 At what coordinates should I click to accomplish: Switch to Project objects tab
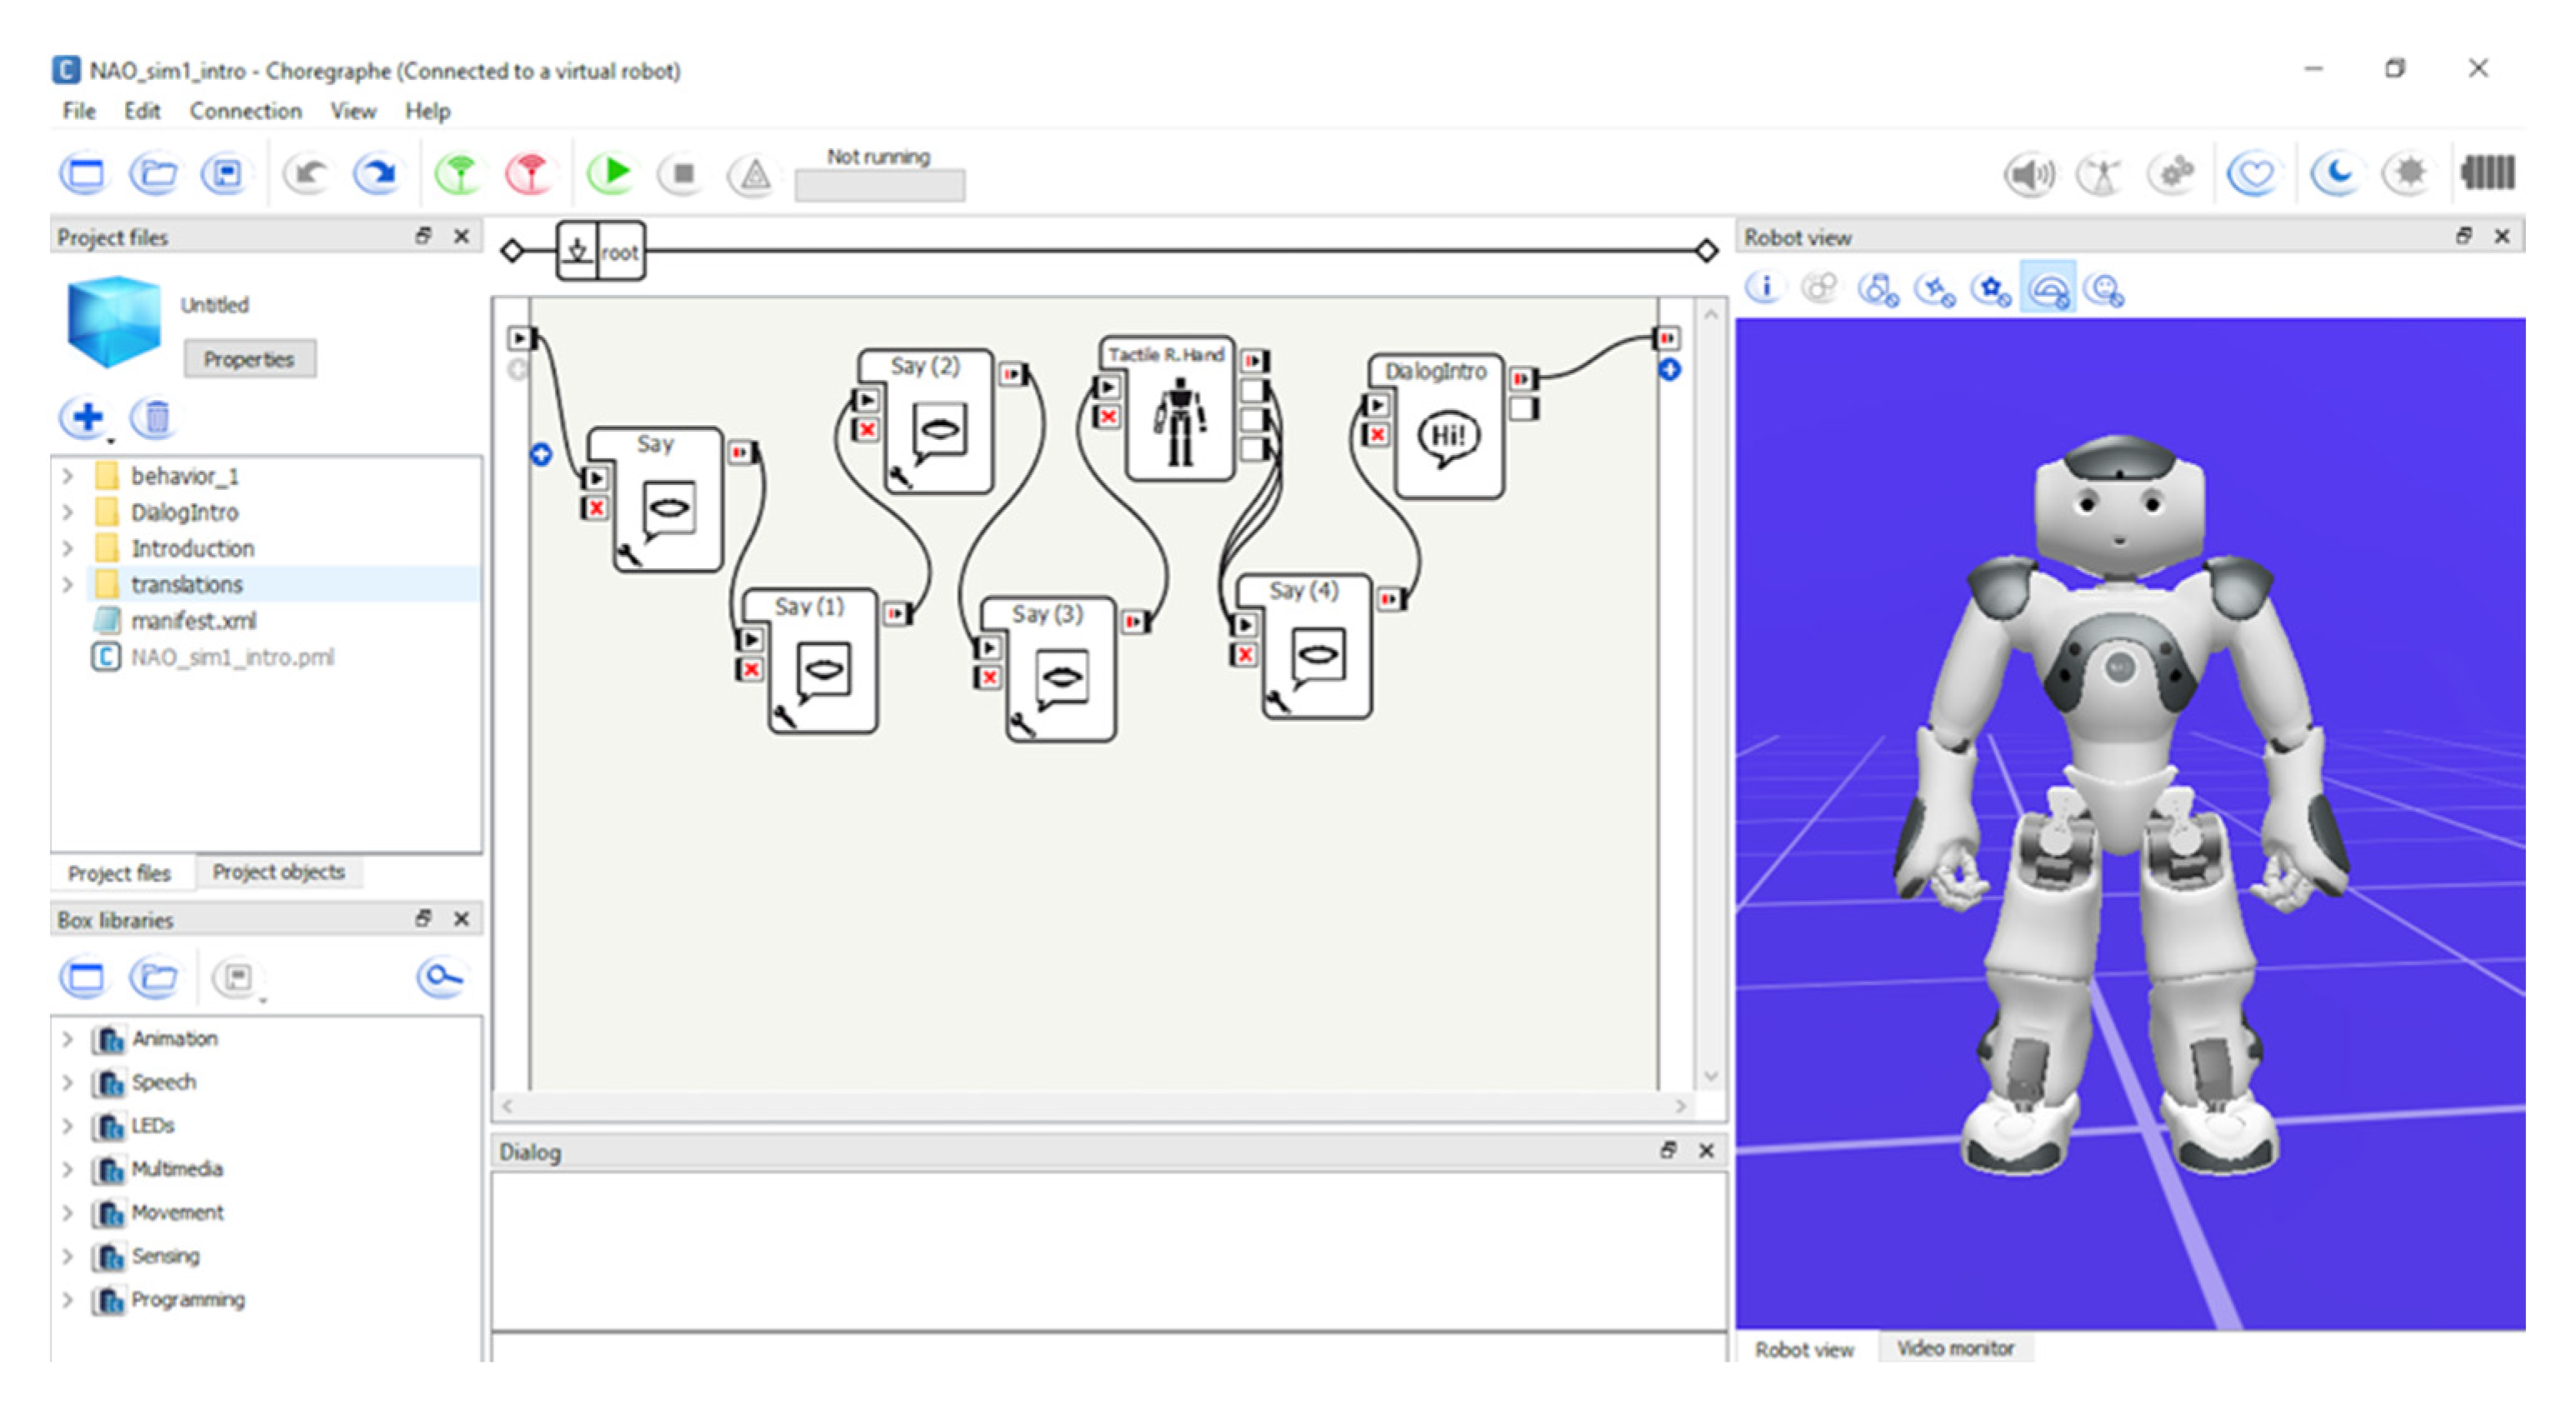click(279, 872)
